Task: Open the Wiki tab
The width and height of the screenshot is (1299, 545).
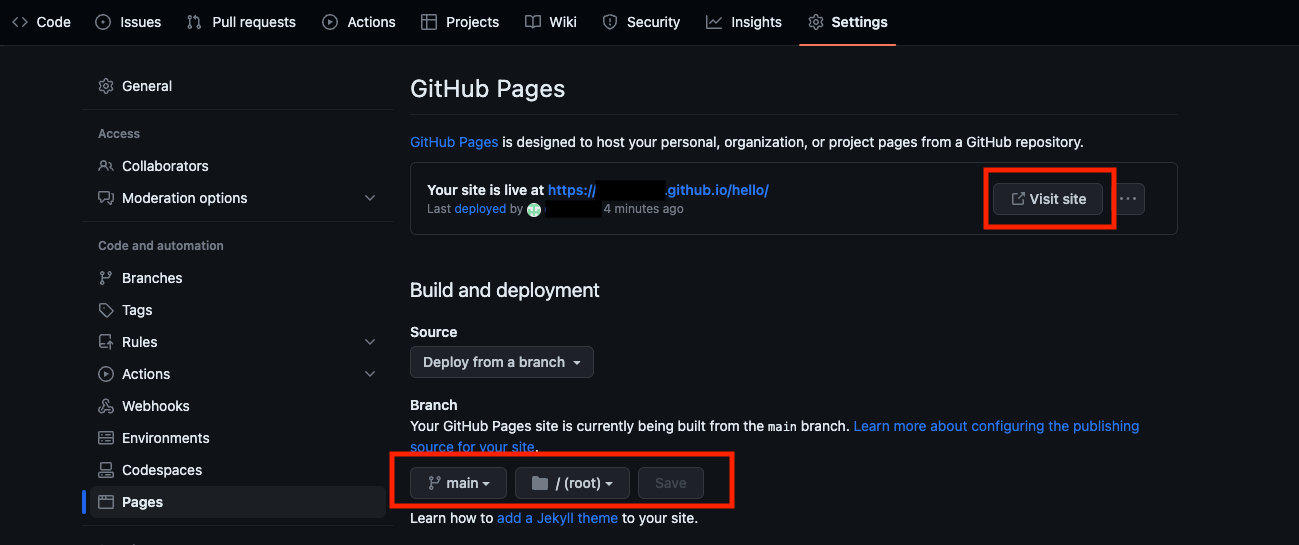Action: pyautogui.click(x=551, y=22)
